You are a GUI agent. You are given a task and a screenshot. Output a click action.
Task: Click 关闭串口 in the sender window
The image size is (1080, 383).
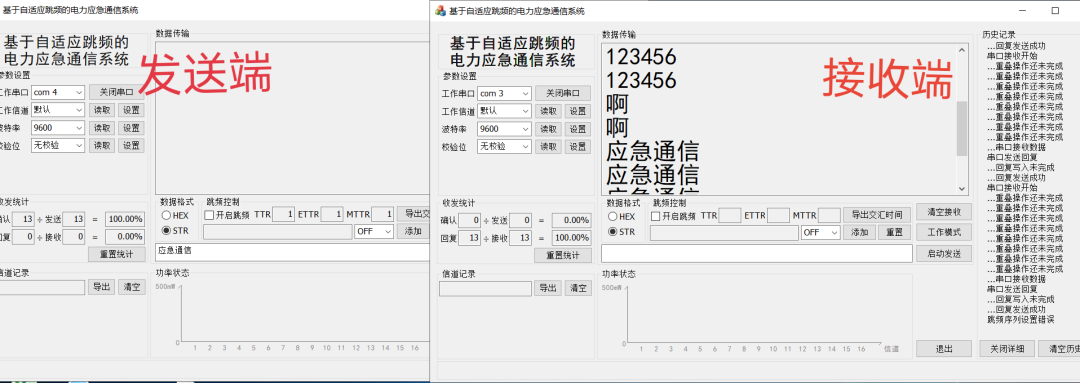coord(116,92)
